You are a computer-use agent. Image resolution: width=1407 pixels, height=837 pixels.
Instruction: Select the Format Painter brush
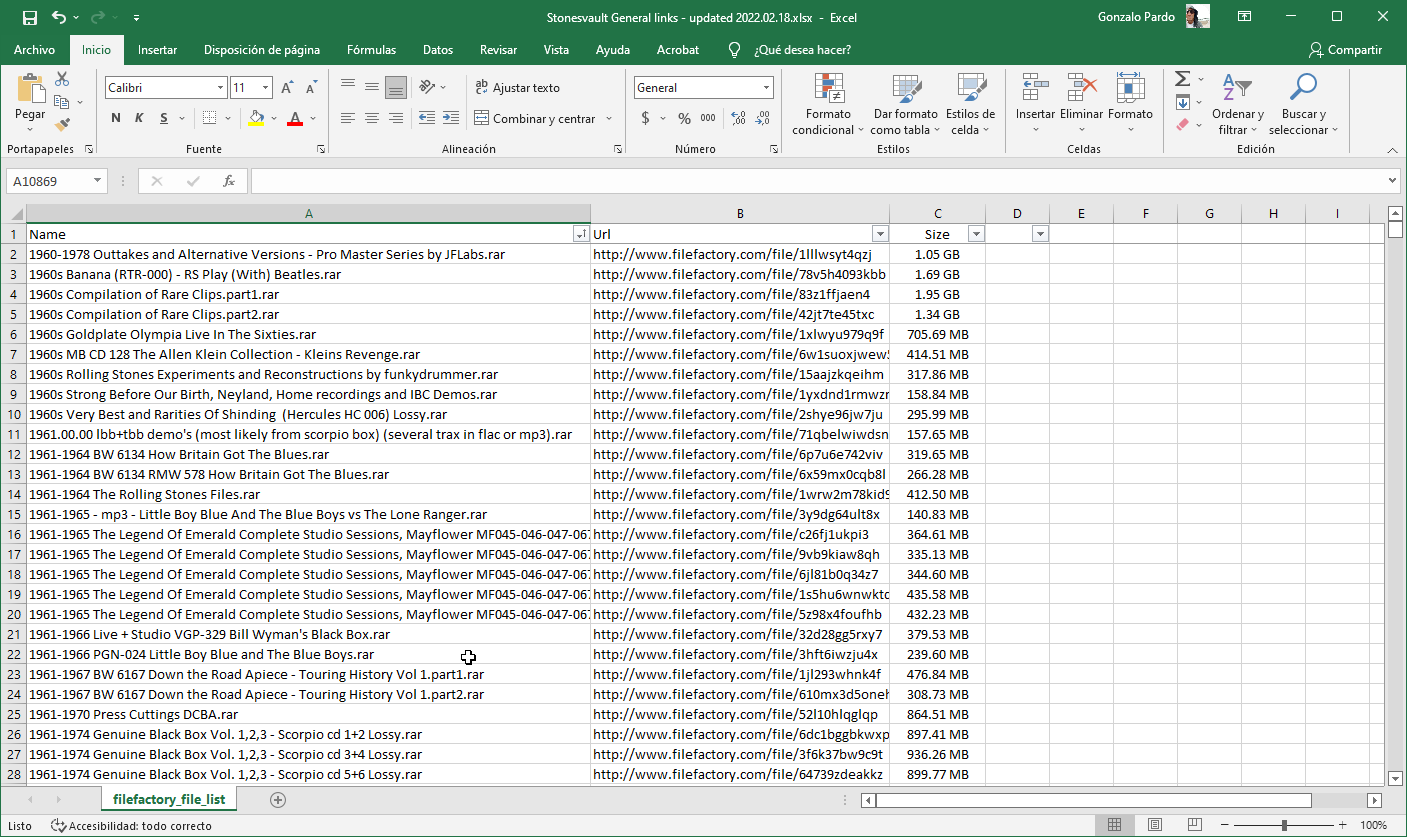tap(62, 125)
